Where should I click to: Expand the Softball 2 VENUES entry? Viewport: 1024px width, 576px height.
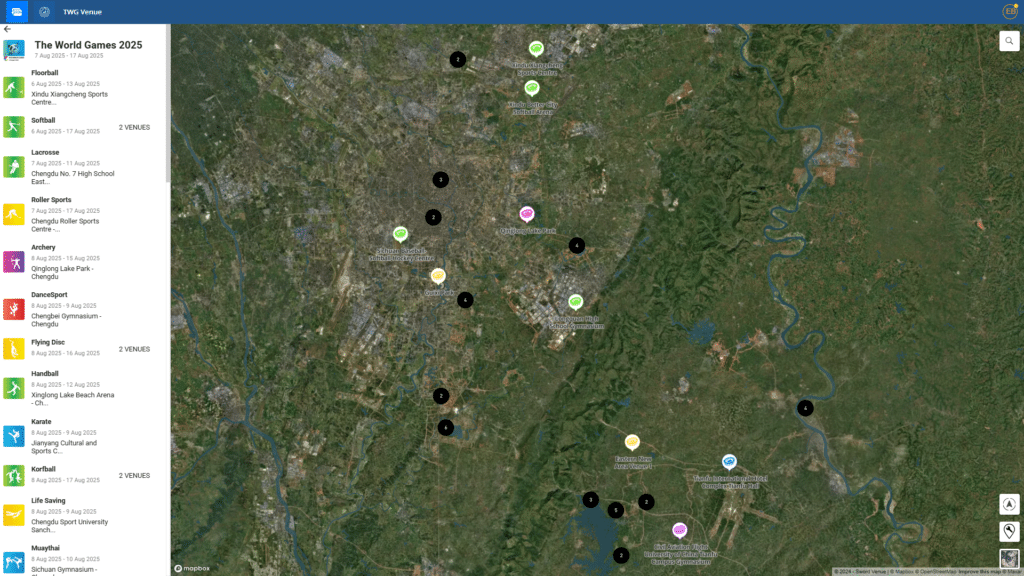(134, 128)
